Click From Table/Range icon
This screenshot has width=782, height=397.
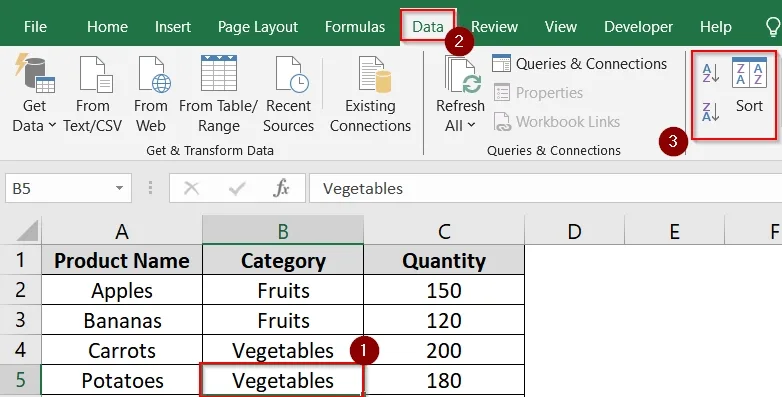pyautogui.click(x=218, y=74)
